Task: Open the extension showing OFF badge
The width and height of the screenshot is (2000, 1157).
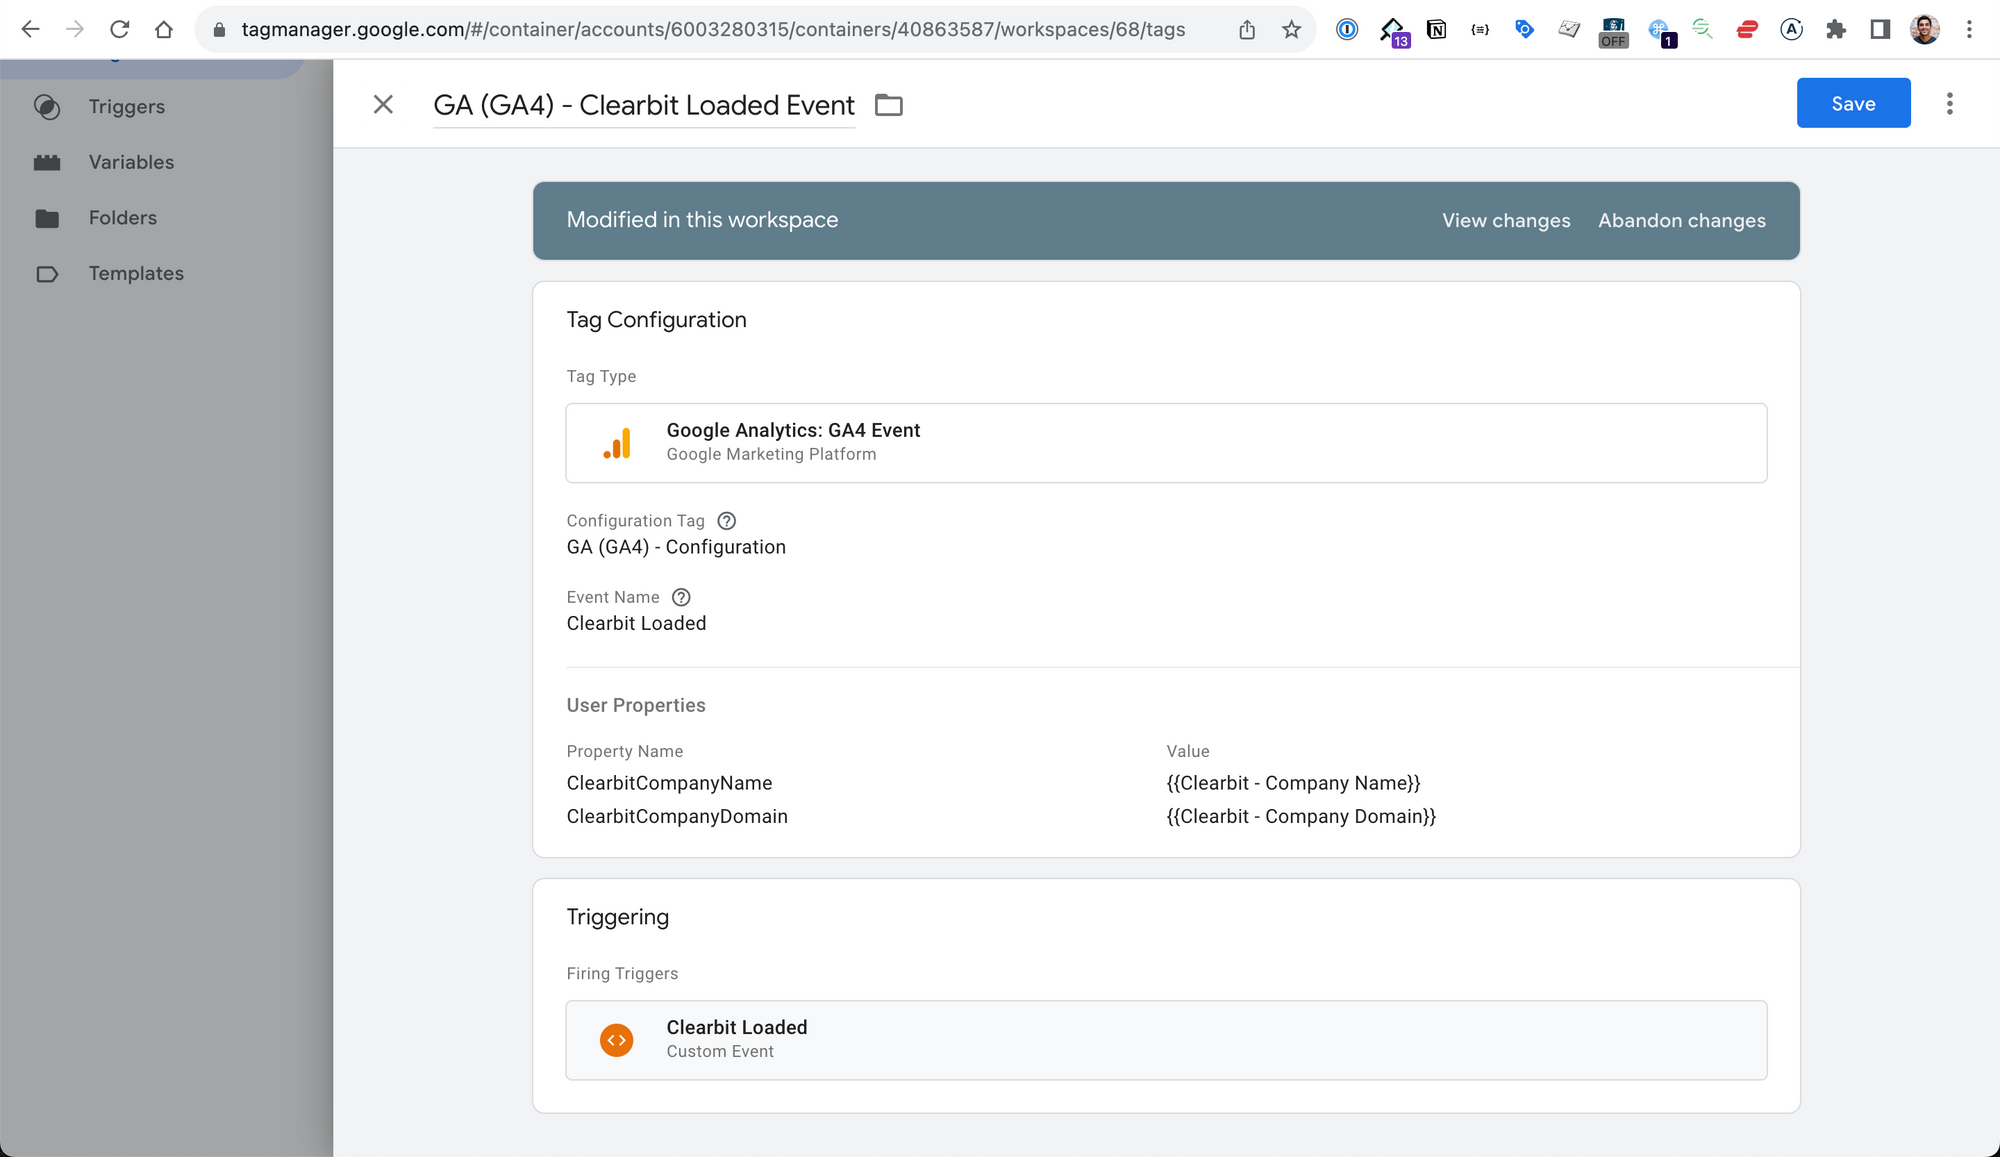Action: coord(1613,32)
